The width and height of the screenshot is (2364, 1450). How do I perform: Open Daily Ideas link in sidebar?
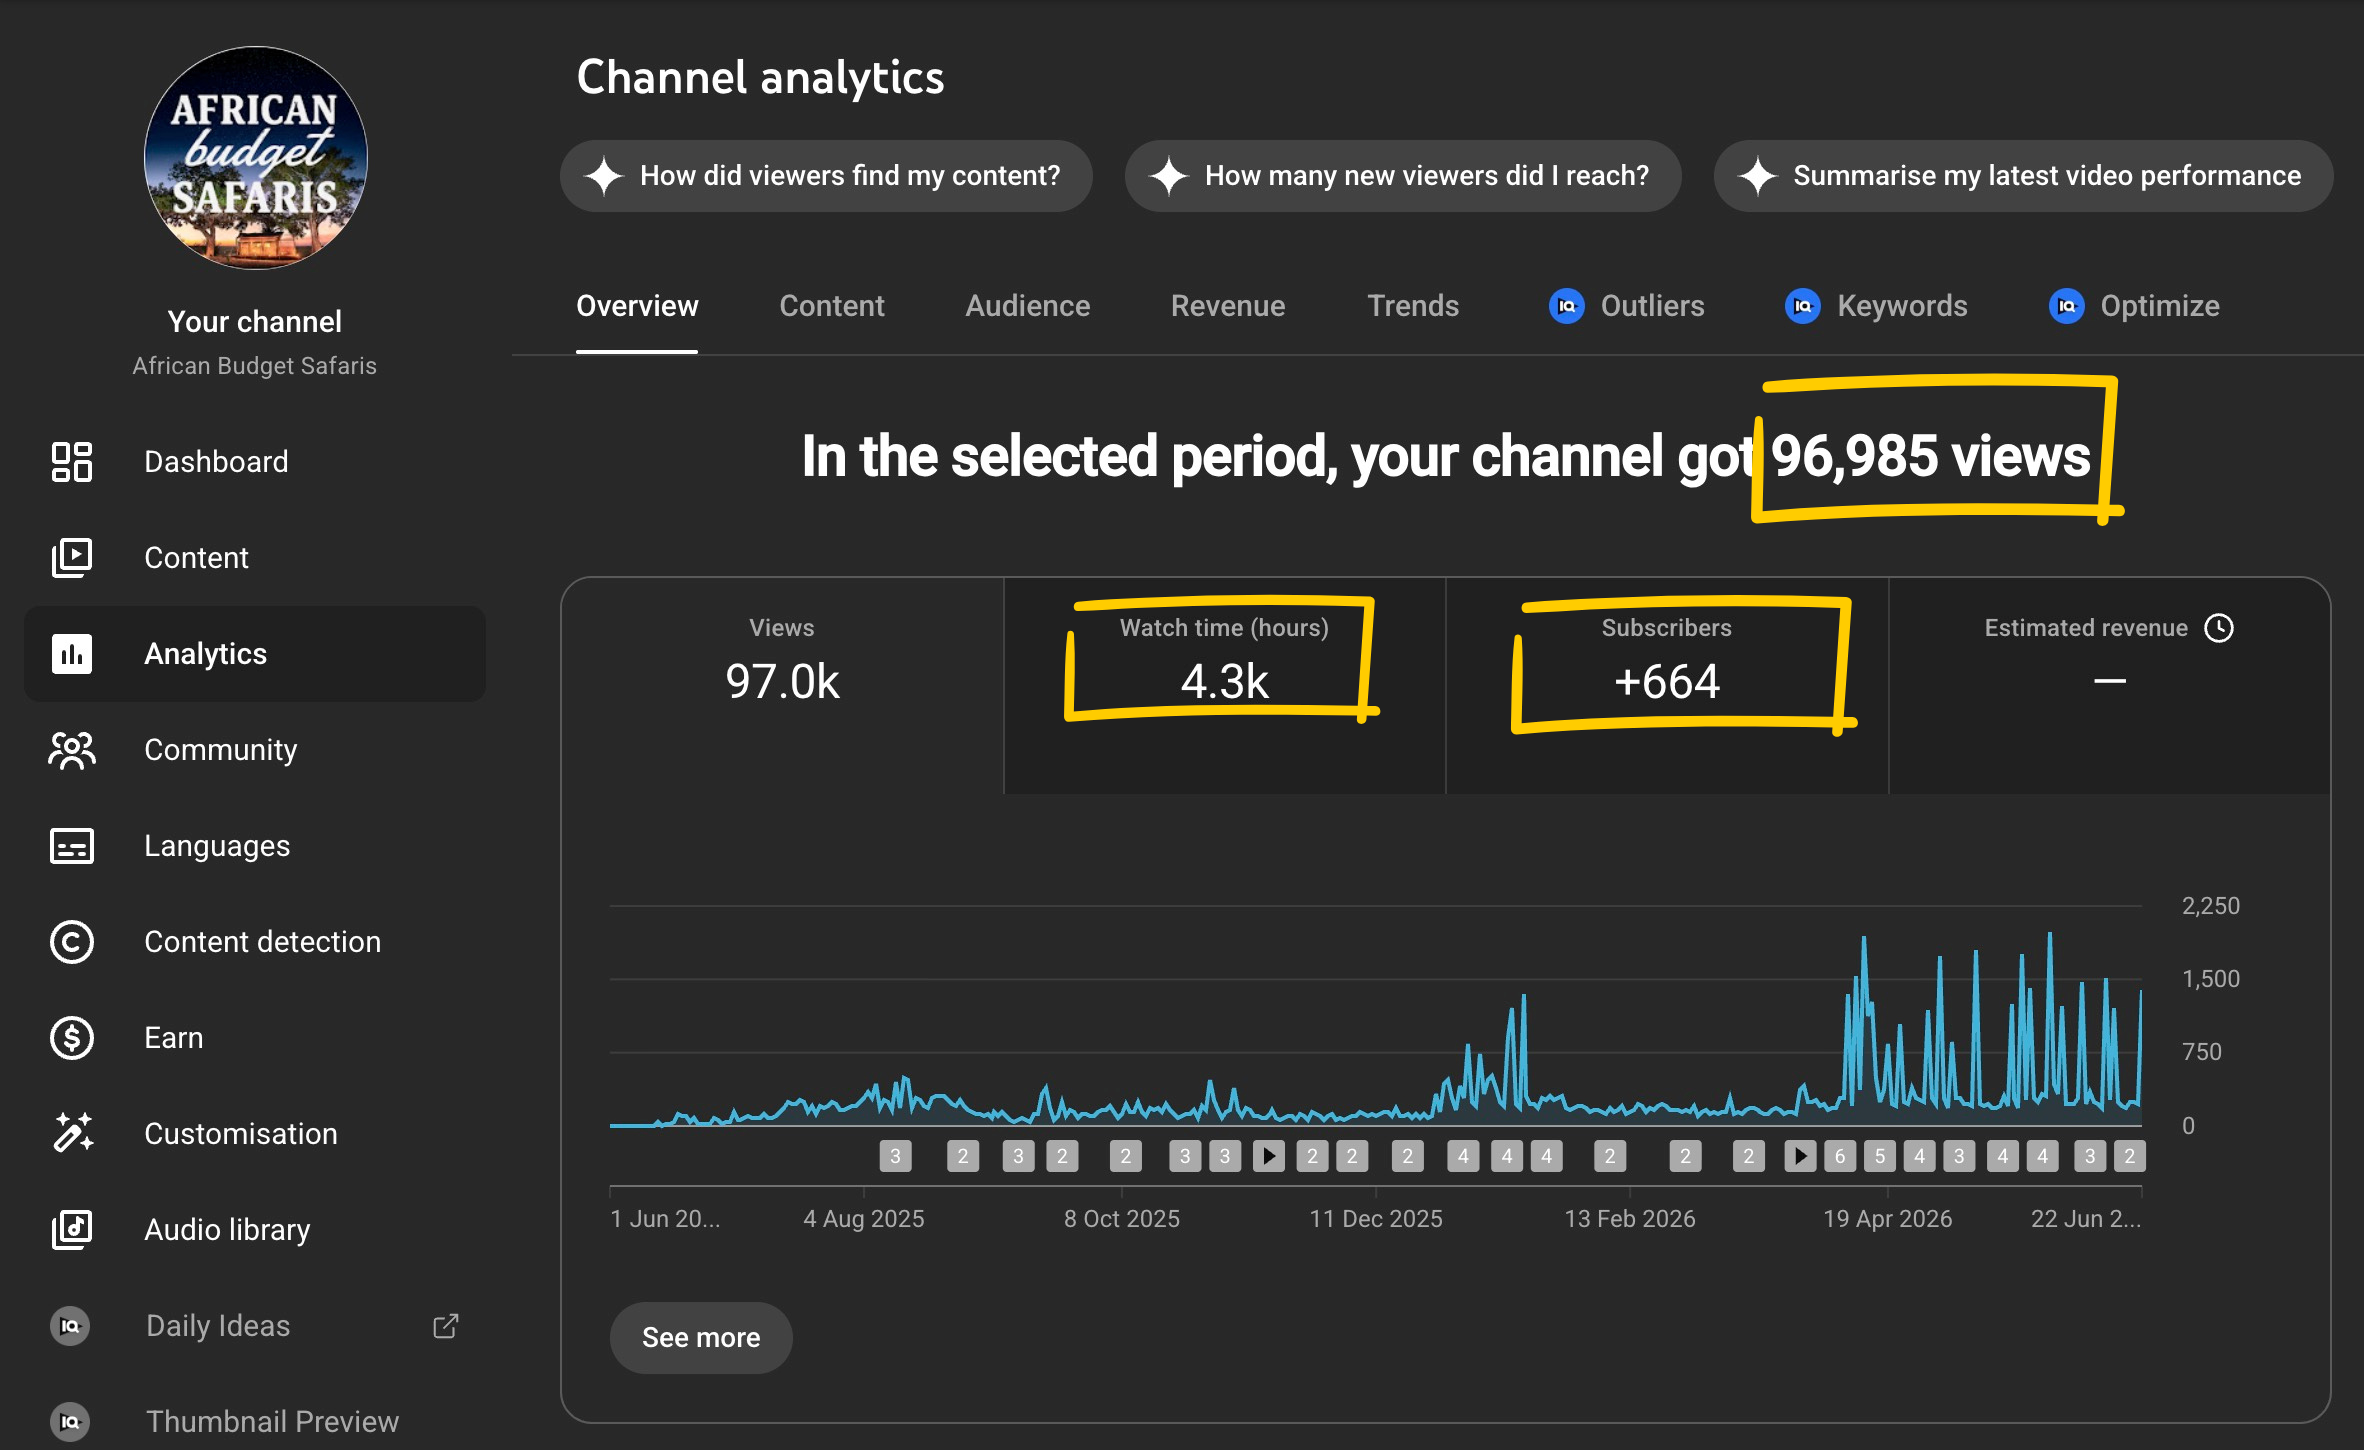coord(255,1326)
